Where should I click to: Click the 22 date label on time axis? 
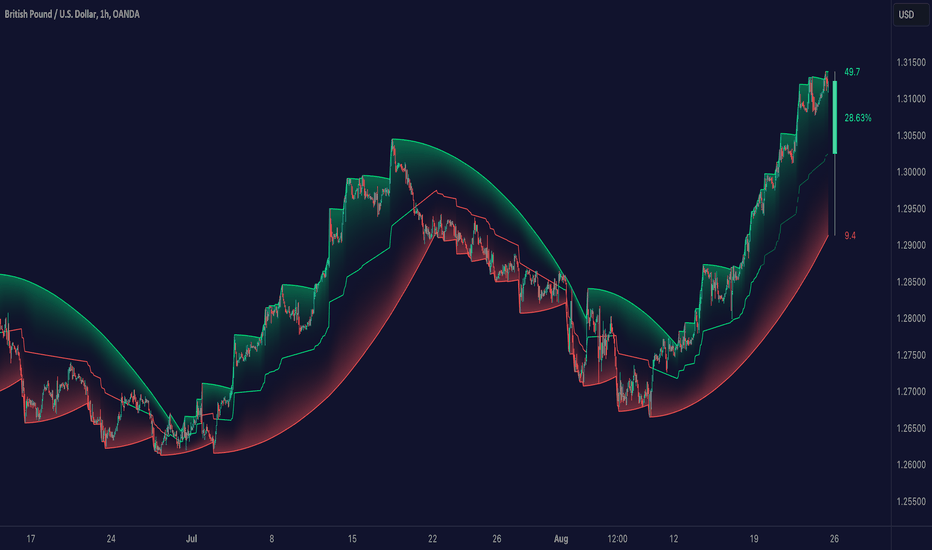(432, 539)
